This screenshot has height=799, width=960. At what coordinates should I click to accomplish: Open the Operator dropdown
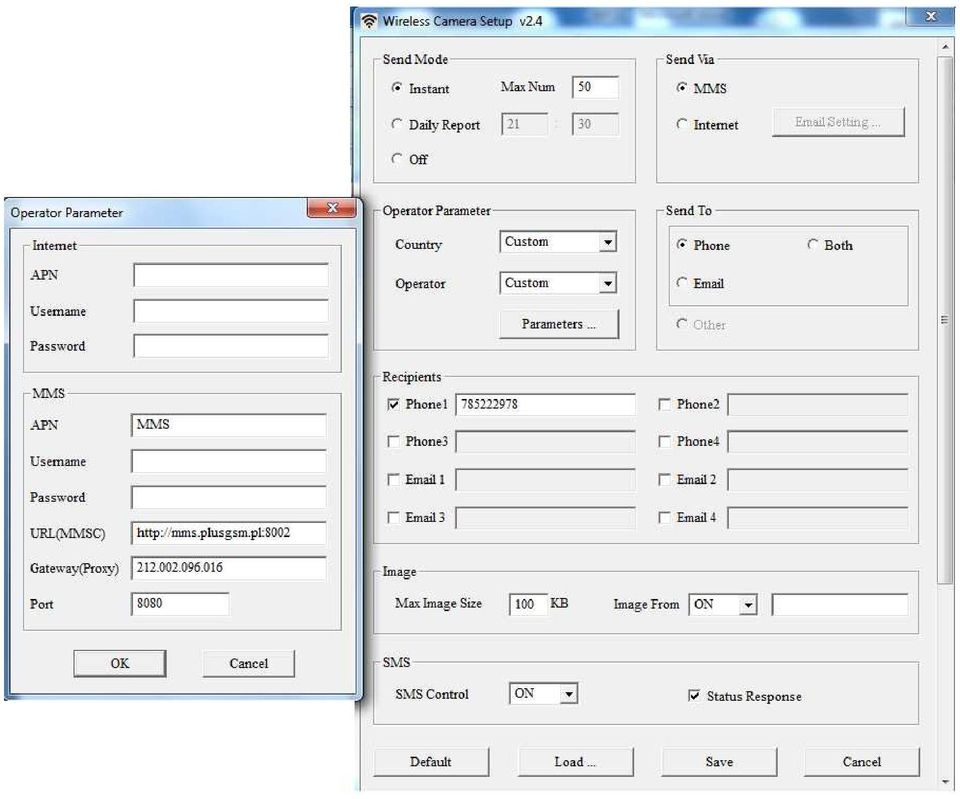(x=558, y=283)
